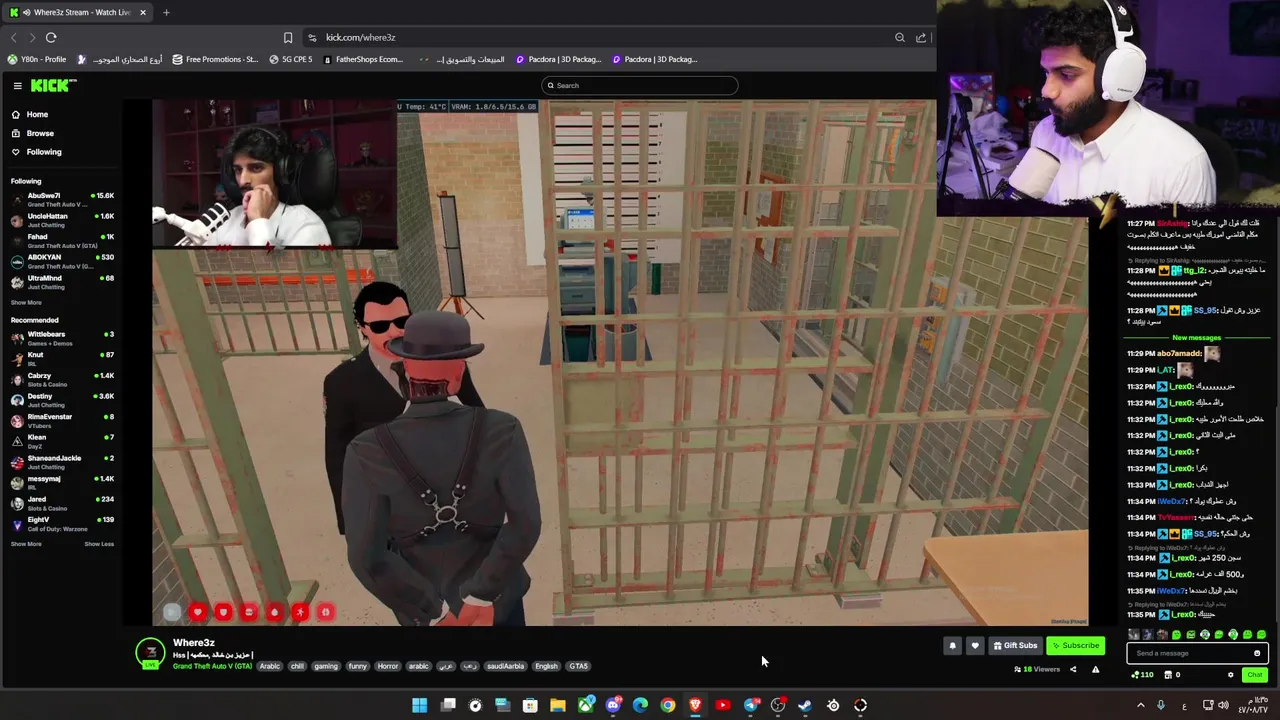
Task: Open 5G CPE 5 bookmark
Action: pos(291,59)
